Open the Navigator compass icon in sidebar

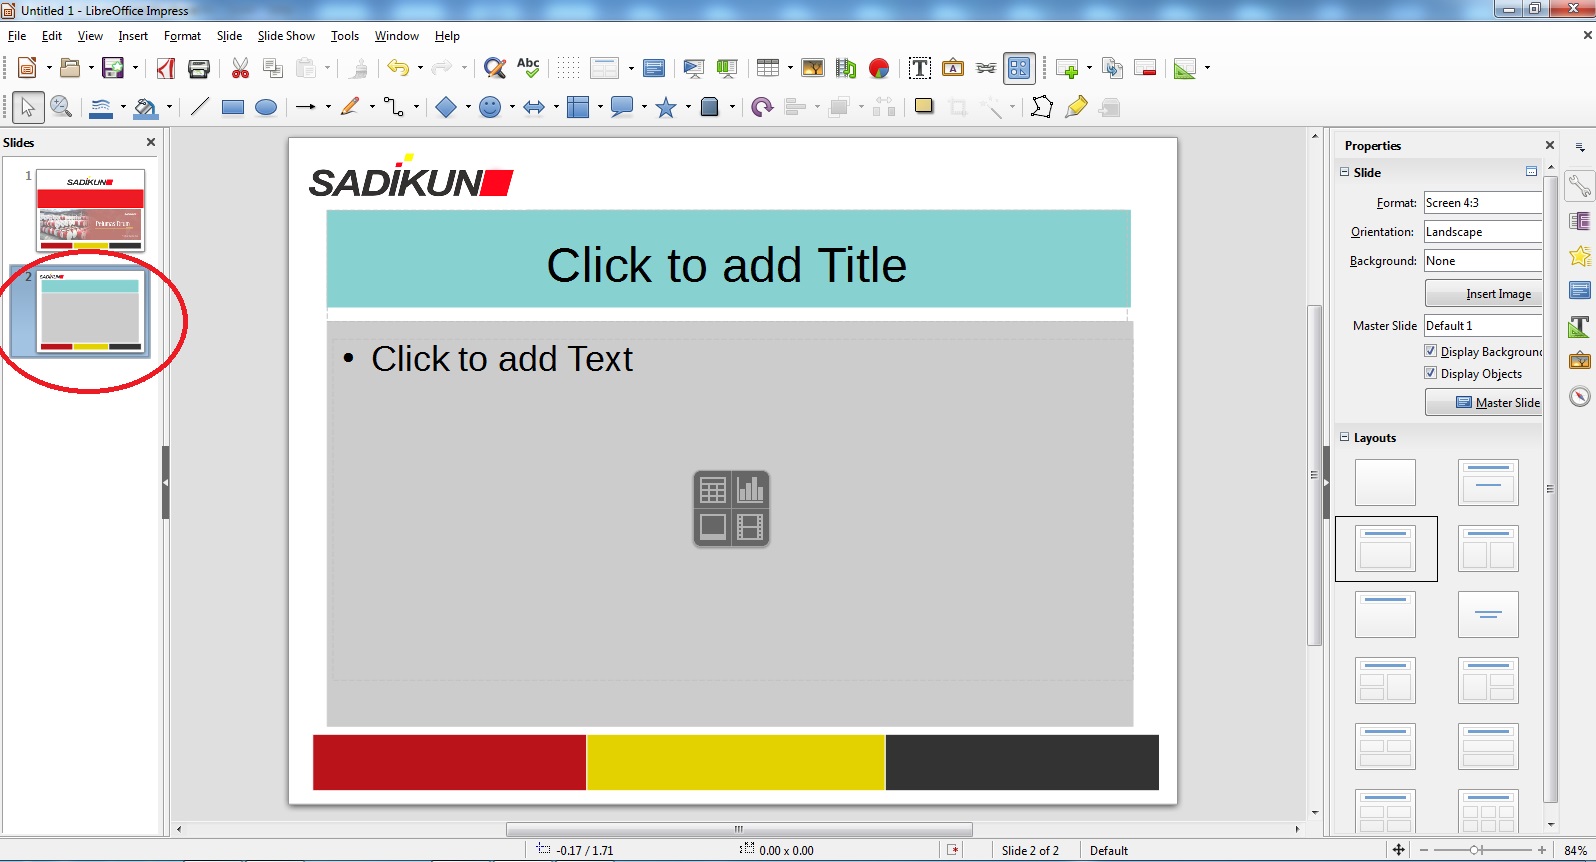[1580, 396]
